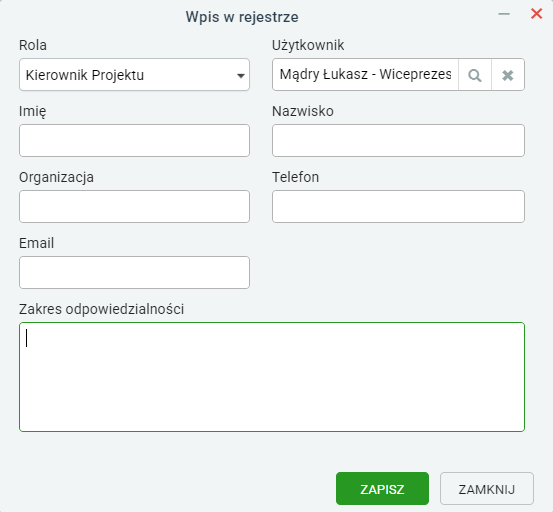Select the Email input box

pos(134,272)
